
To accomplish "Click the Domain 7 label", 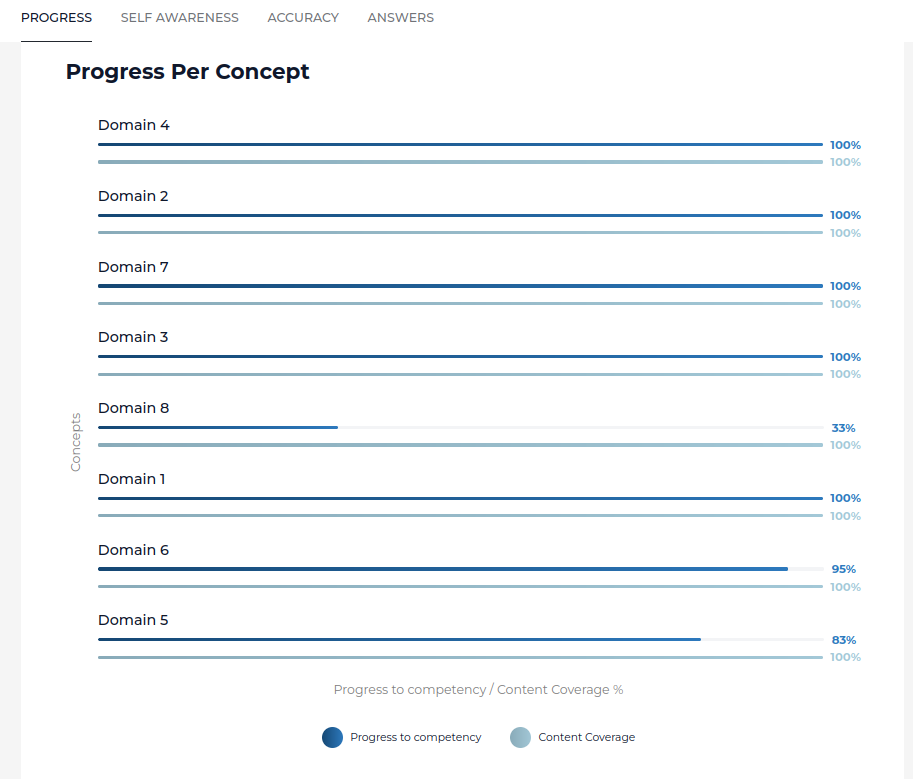I will pyautogui.click(x=133, y=267).
